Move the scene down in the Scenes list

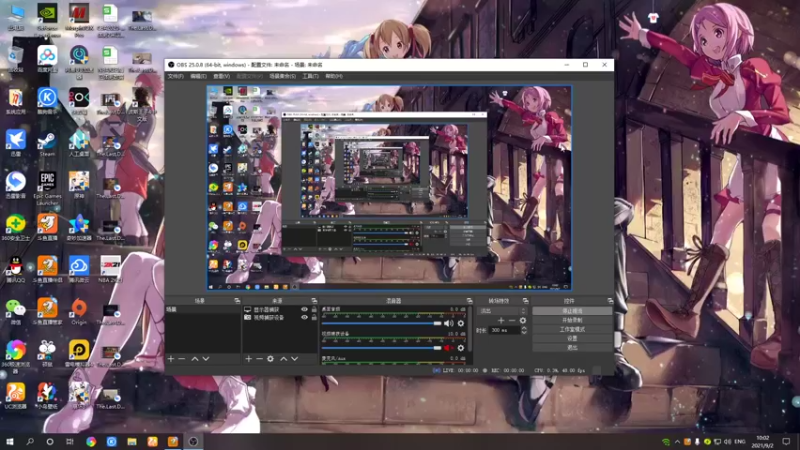[x=206, y=359]
